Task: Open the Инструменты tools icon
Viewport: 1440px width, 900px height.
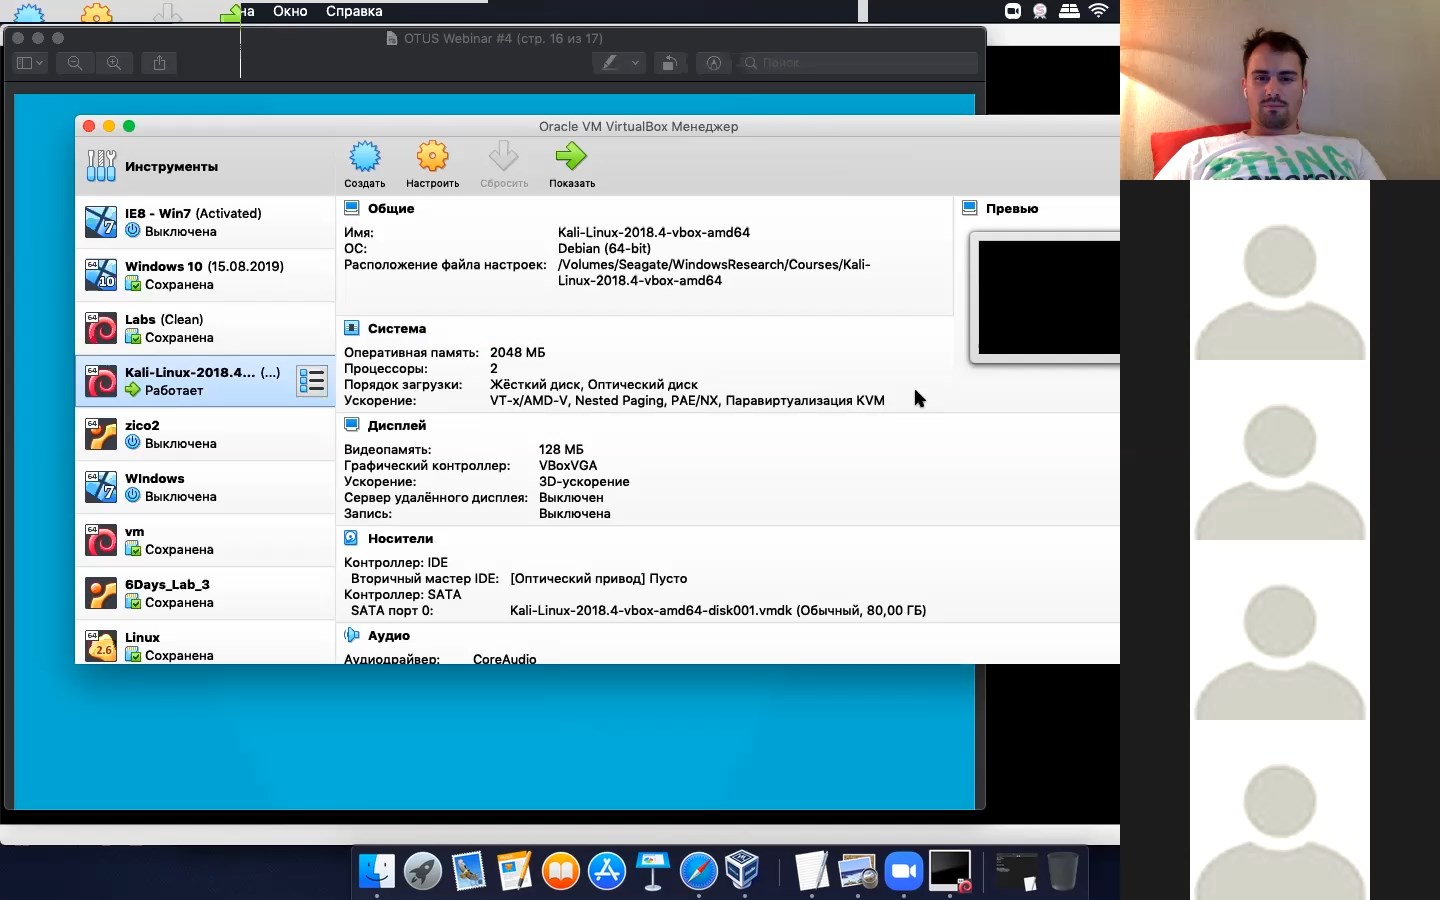Action: click(x=101, y=166)
